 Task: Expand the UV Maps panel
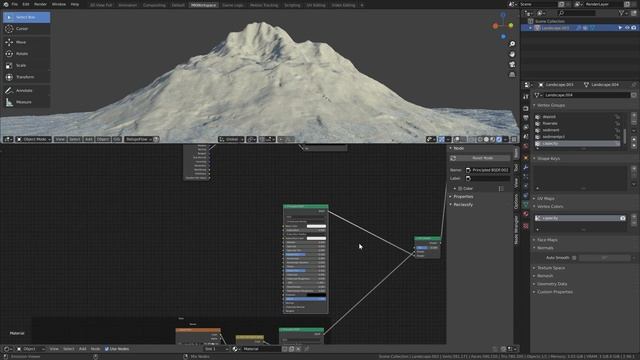coord(545,199)
